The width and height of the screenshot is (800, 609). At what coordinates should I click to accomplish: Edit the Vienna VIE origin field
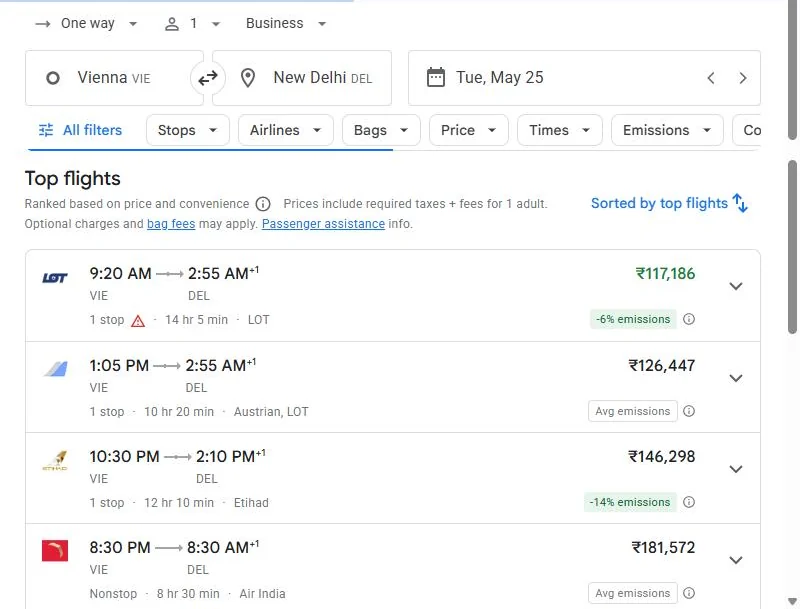pyautogui.click(x=114, y=78)
